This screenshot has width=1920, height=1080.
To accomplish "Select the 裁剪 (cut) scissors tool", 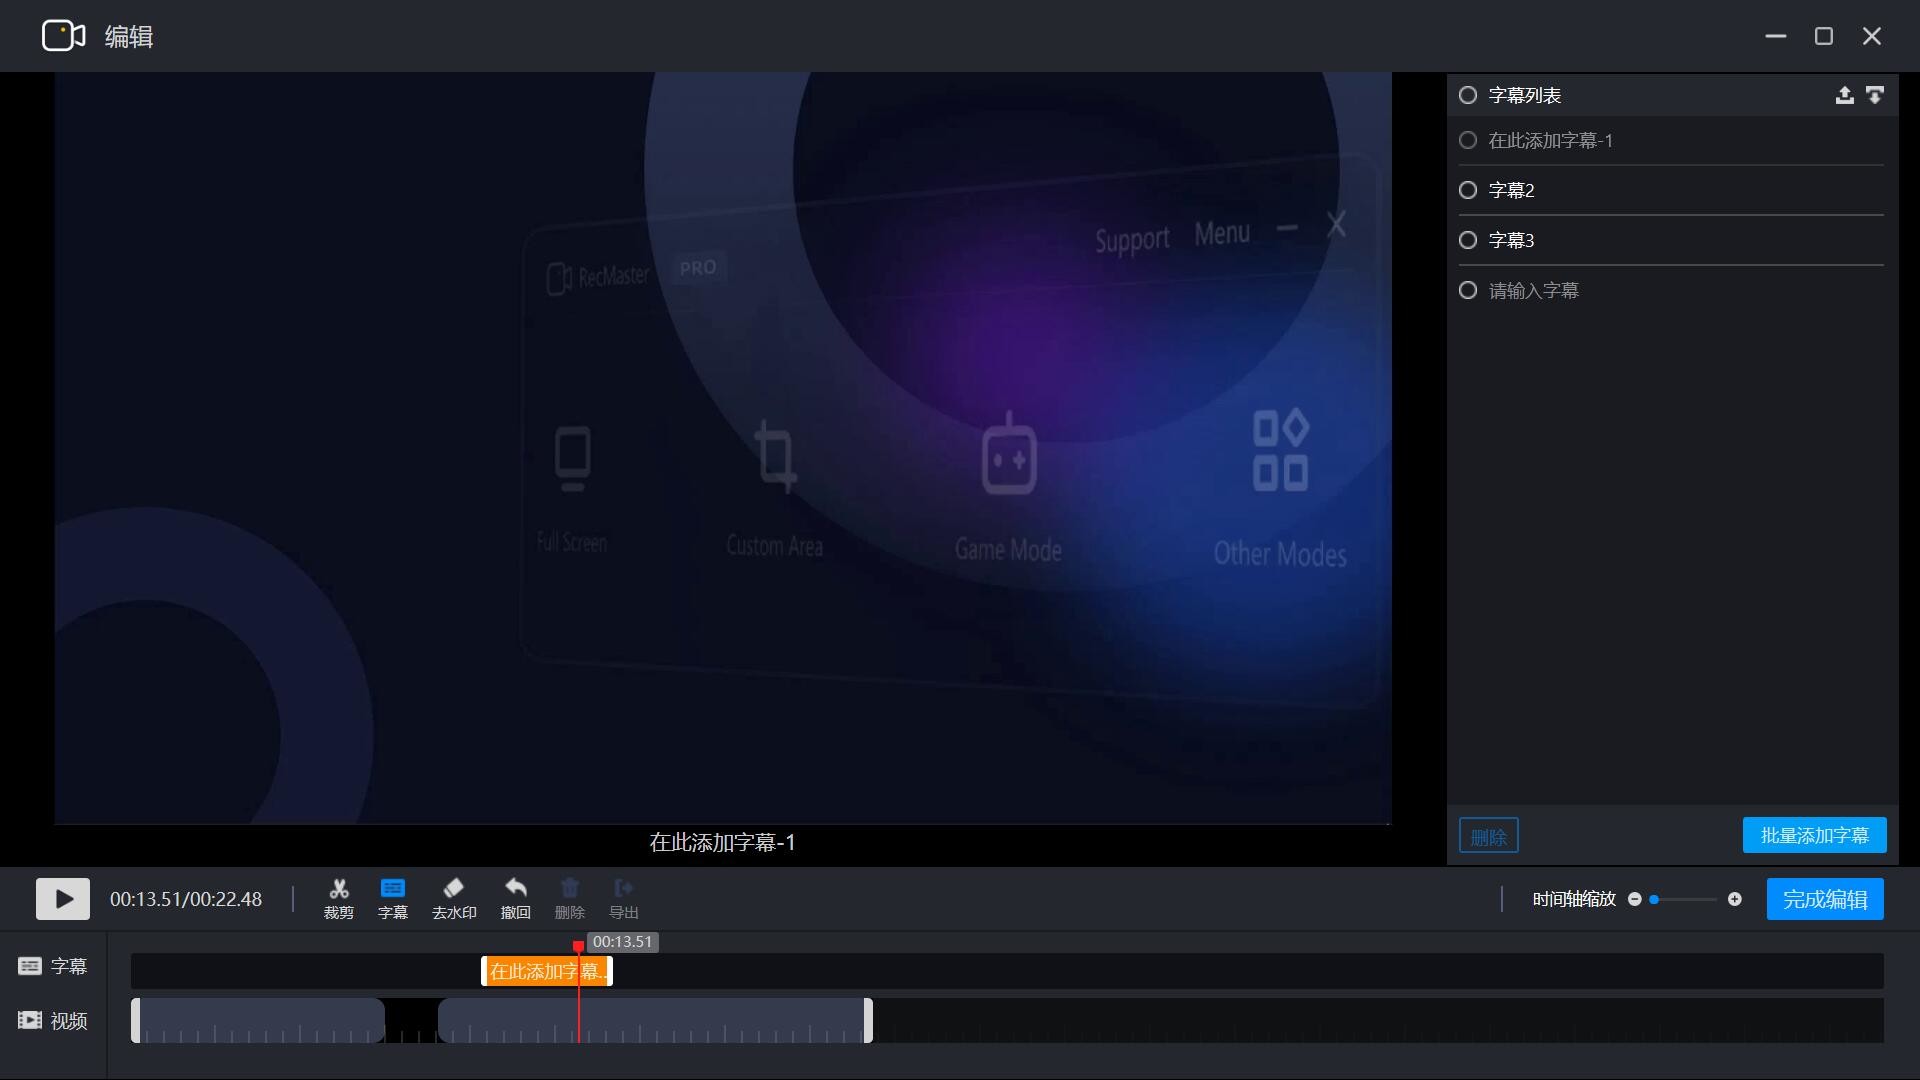I will pos(338,897).
